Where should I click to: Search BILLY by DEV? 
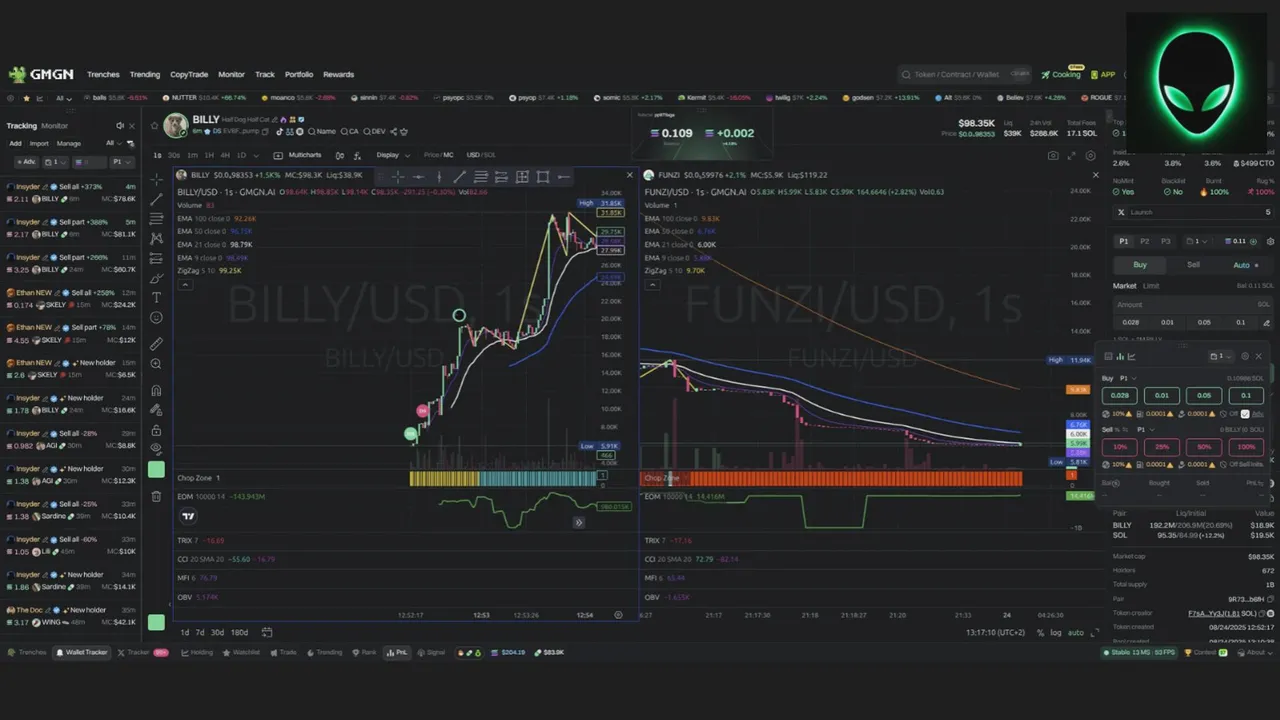[373, 131]
